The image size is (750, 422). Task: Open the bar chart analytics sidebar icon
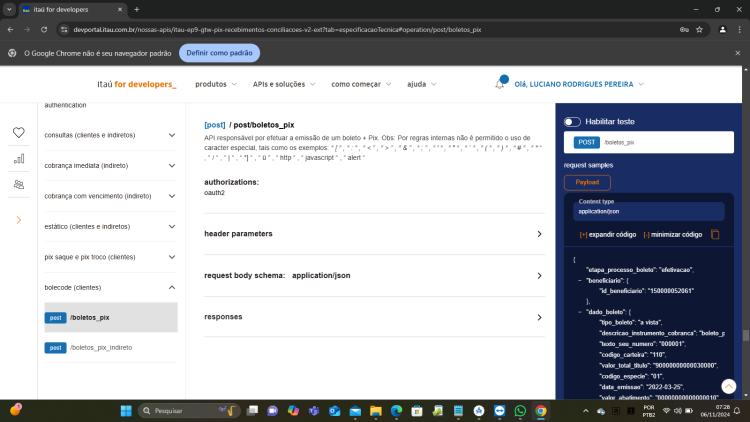point(19,159)
